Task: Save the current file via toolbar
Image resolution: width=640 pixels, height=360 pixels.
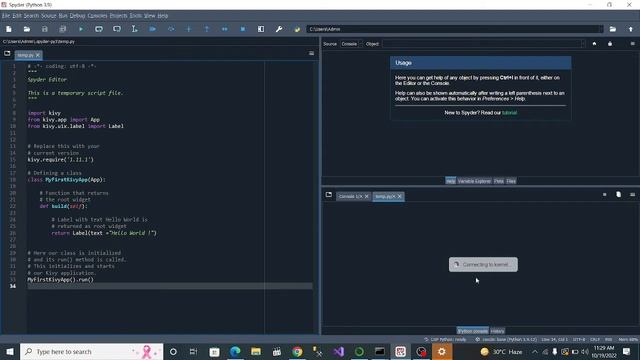Action: pyautogui.click(x=44, y=29)
